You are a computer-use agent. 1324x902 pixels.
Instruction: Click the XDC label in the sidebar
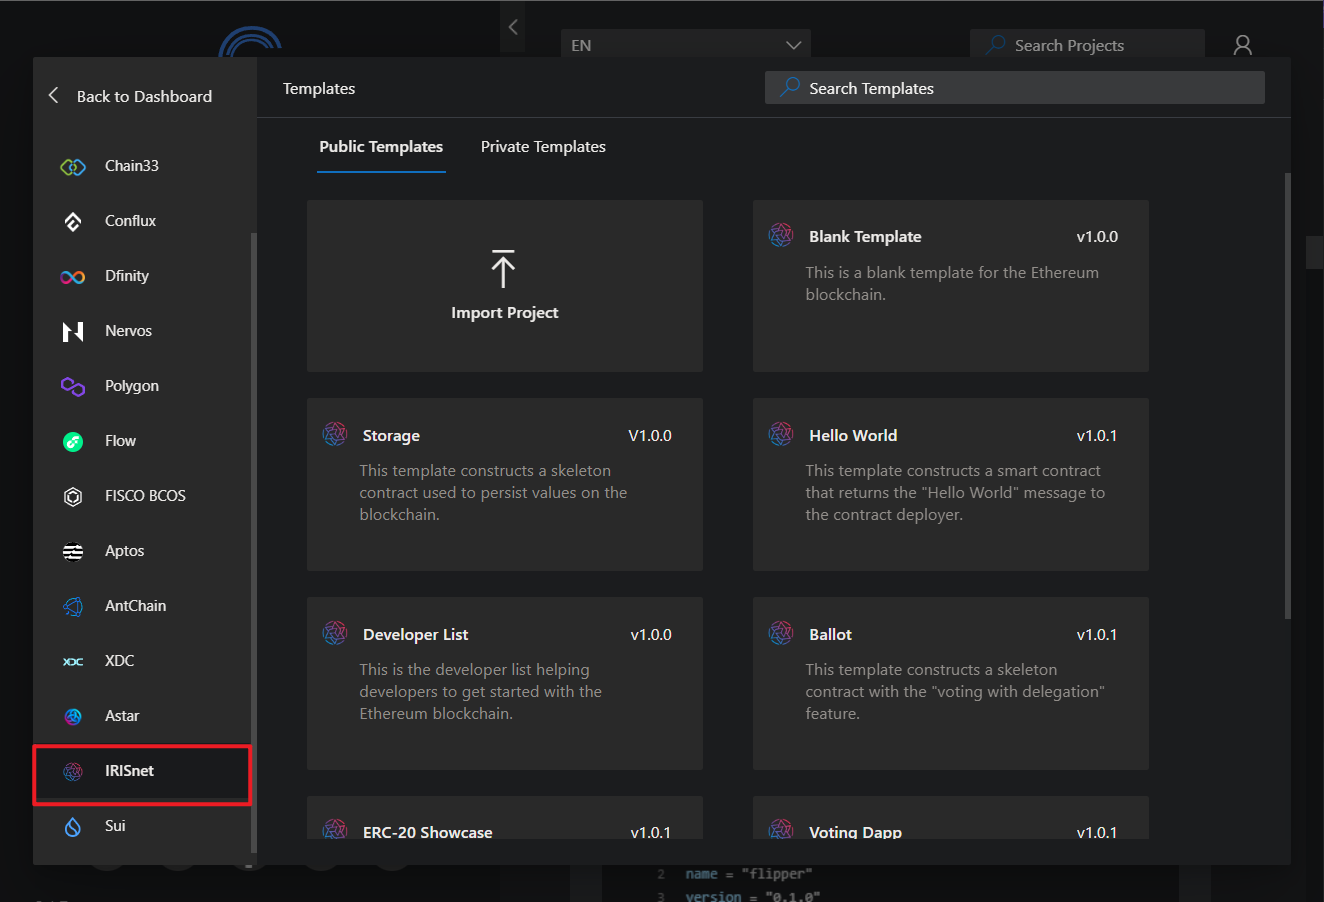(x=120, y=661)
